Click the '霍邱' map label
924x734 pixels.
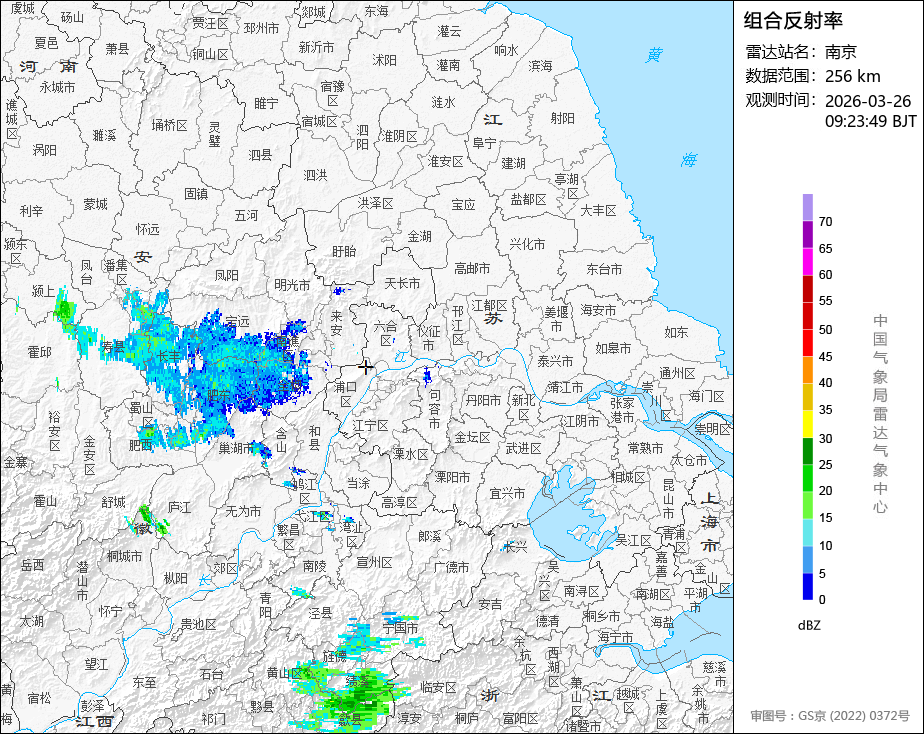39,352
